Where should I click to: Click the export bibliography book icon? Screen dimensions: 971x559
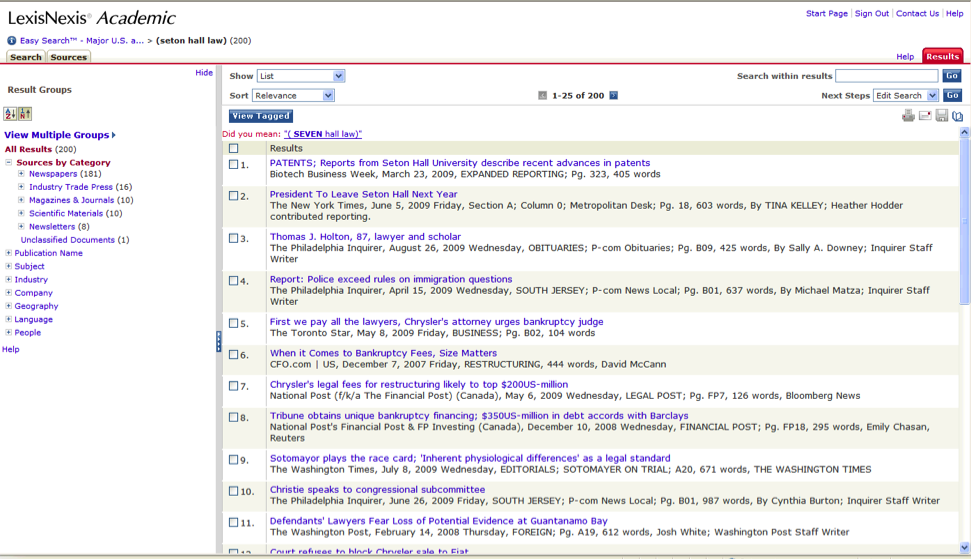tap(957, 116)
